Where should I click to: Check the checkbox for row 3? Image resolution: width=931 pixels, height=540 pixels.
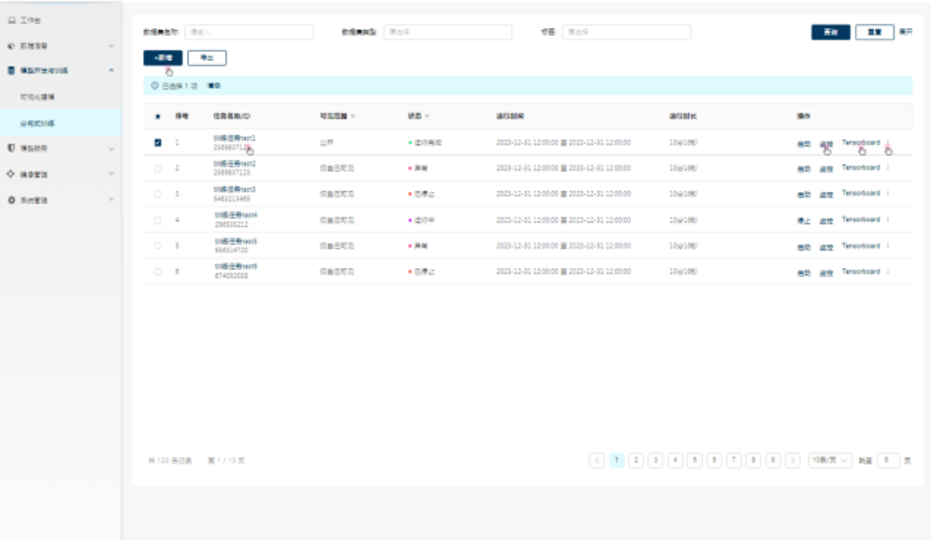[x=158, y=194]
